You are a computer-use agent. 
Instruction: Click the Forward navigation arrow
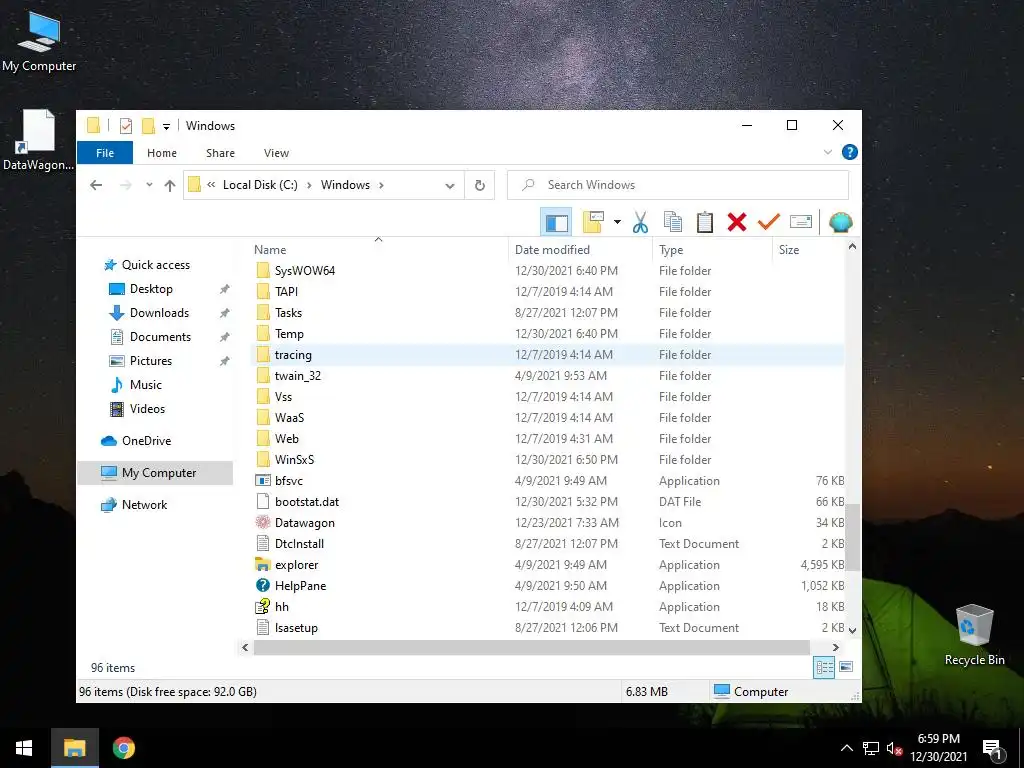tap(125, 185)
